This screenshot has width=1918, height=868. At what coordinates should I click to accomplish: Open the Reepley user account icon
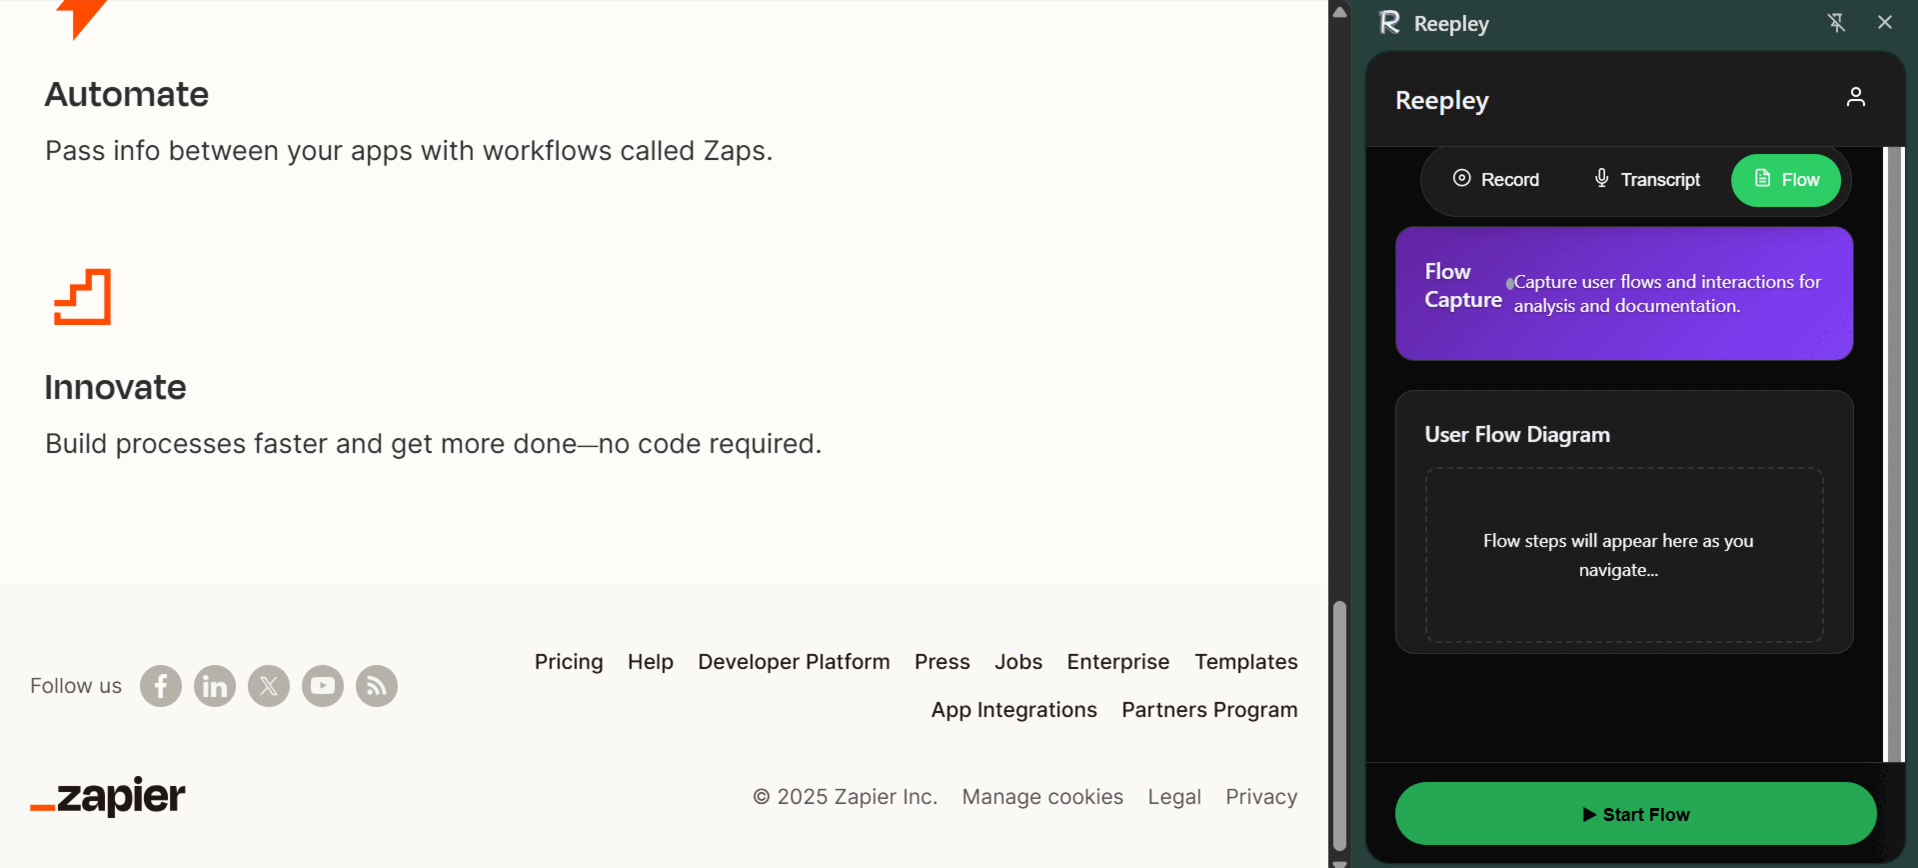(1856, 97)
